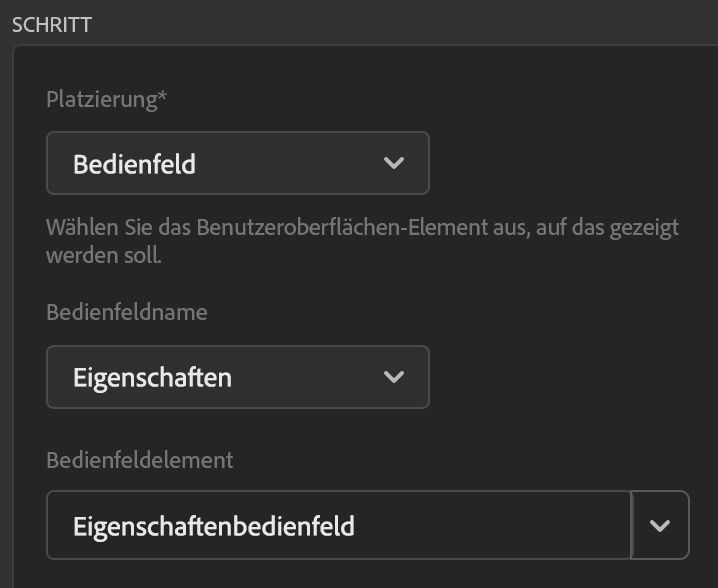Click the Bedienfeldname field label
Image resolution: width=718 pixels, height=588 pixels.
point(127,312)
